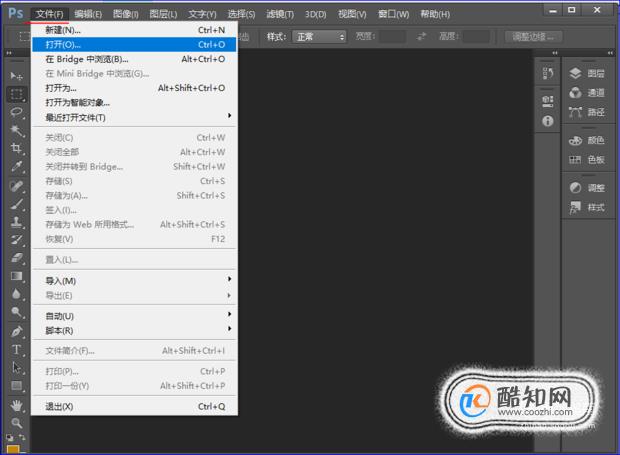
Task: Open the 样式 (Styles) panel
Action: 587,207
